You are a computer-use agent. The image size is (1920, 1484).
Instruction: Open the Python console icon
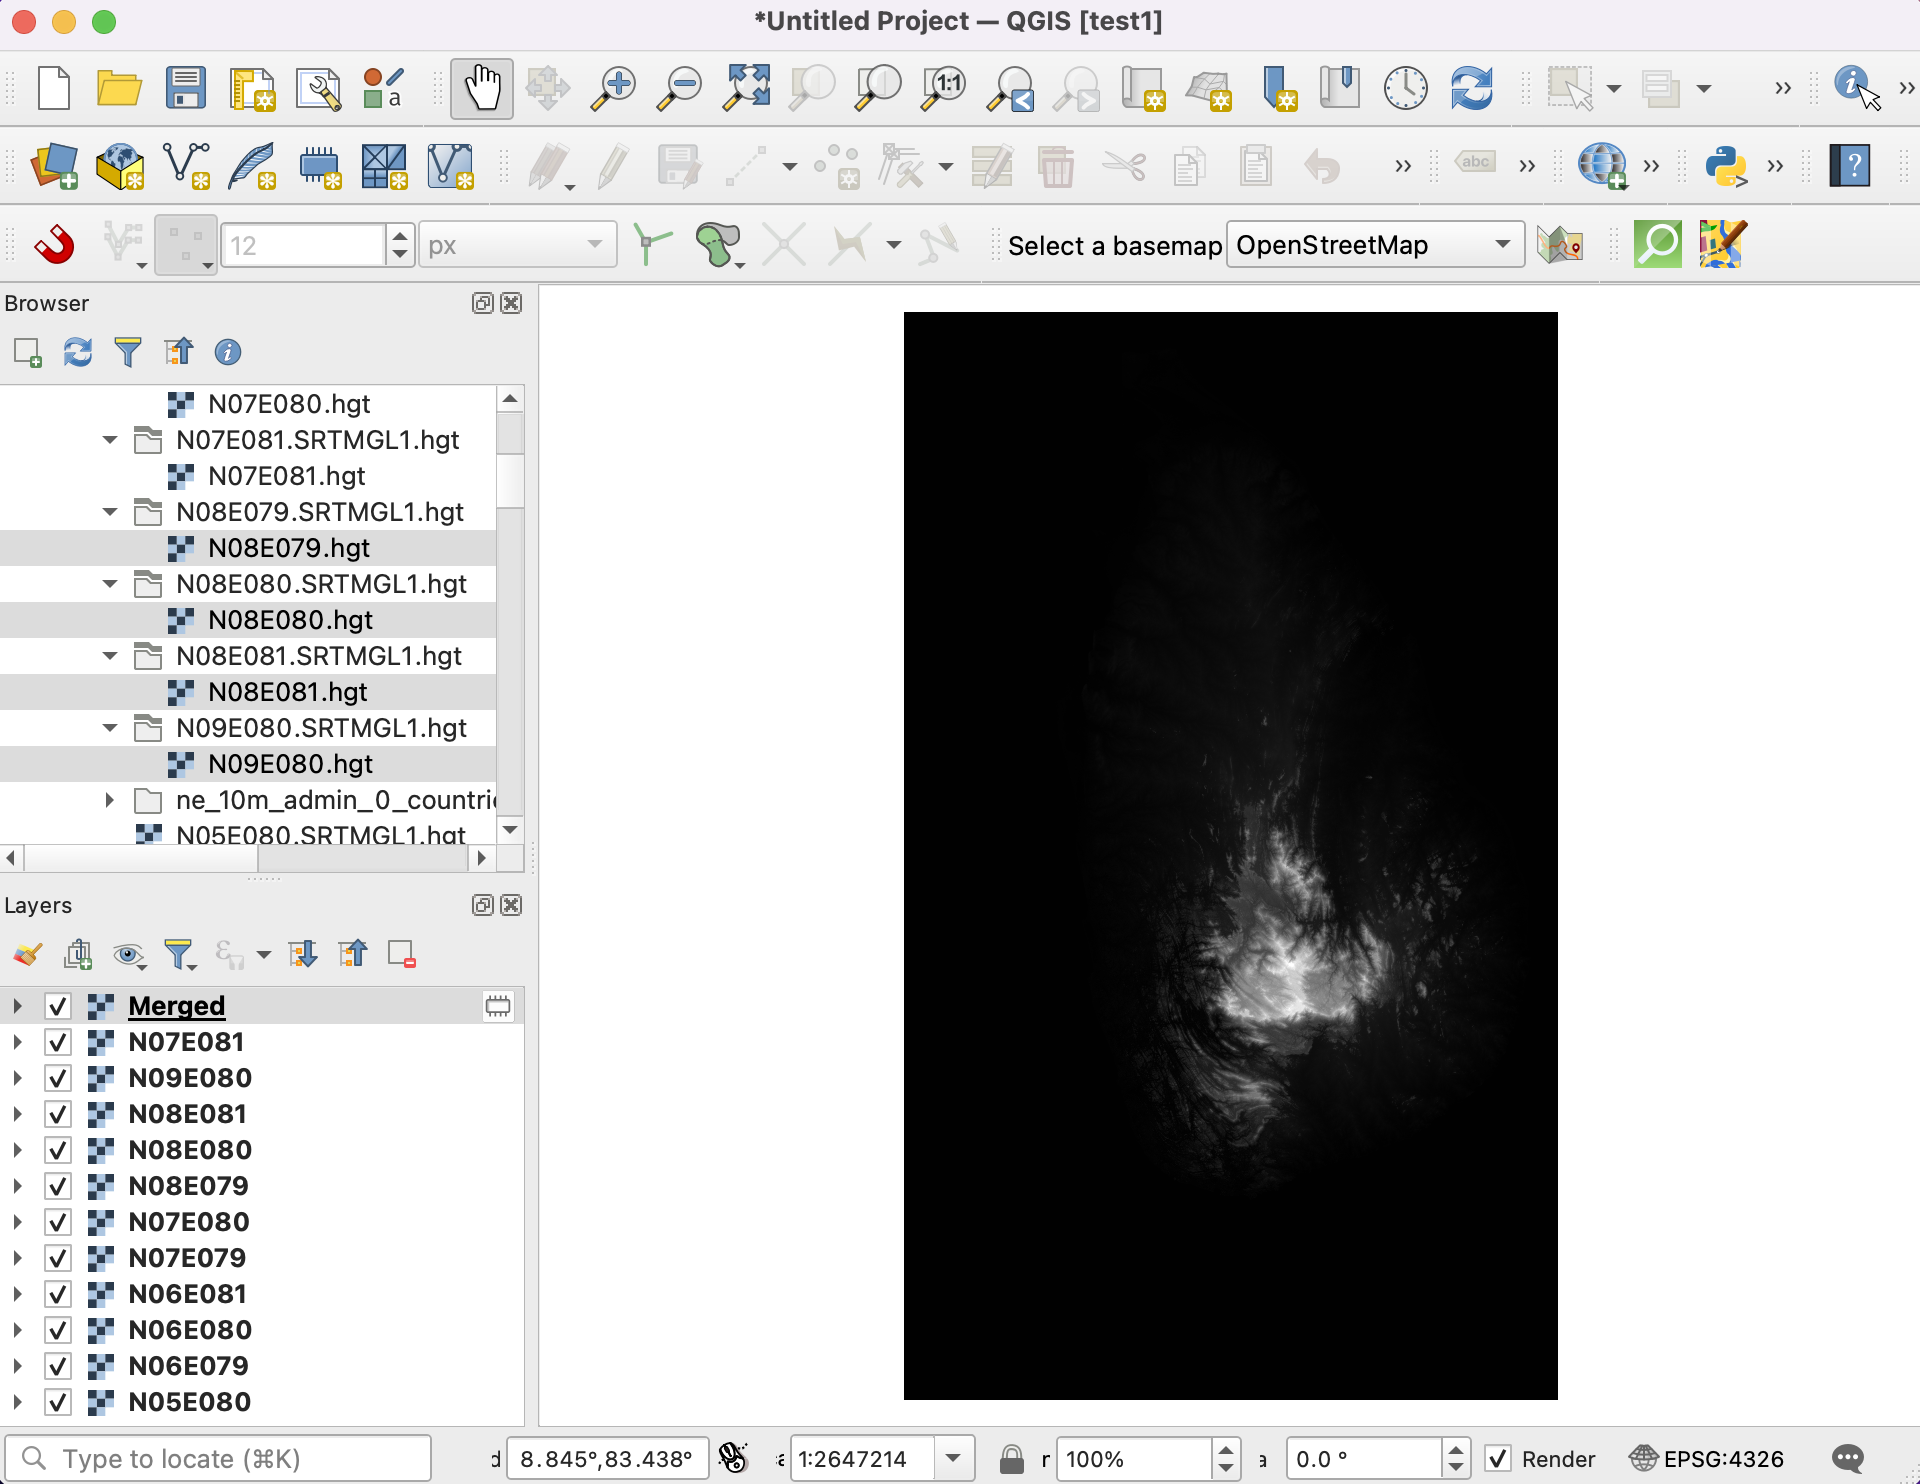[x=1726, y=166]
